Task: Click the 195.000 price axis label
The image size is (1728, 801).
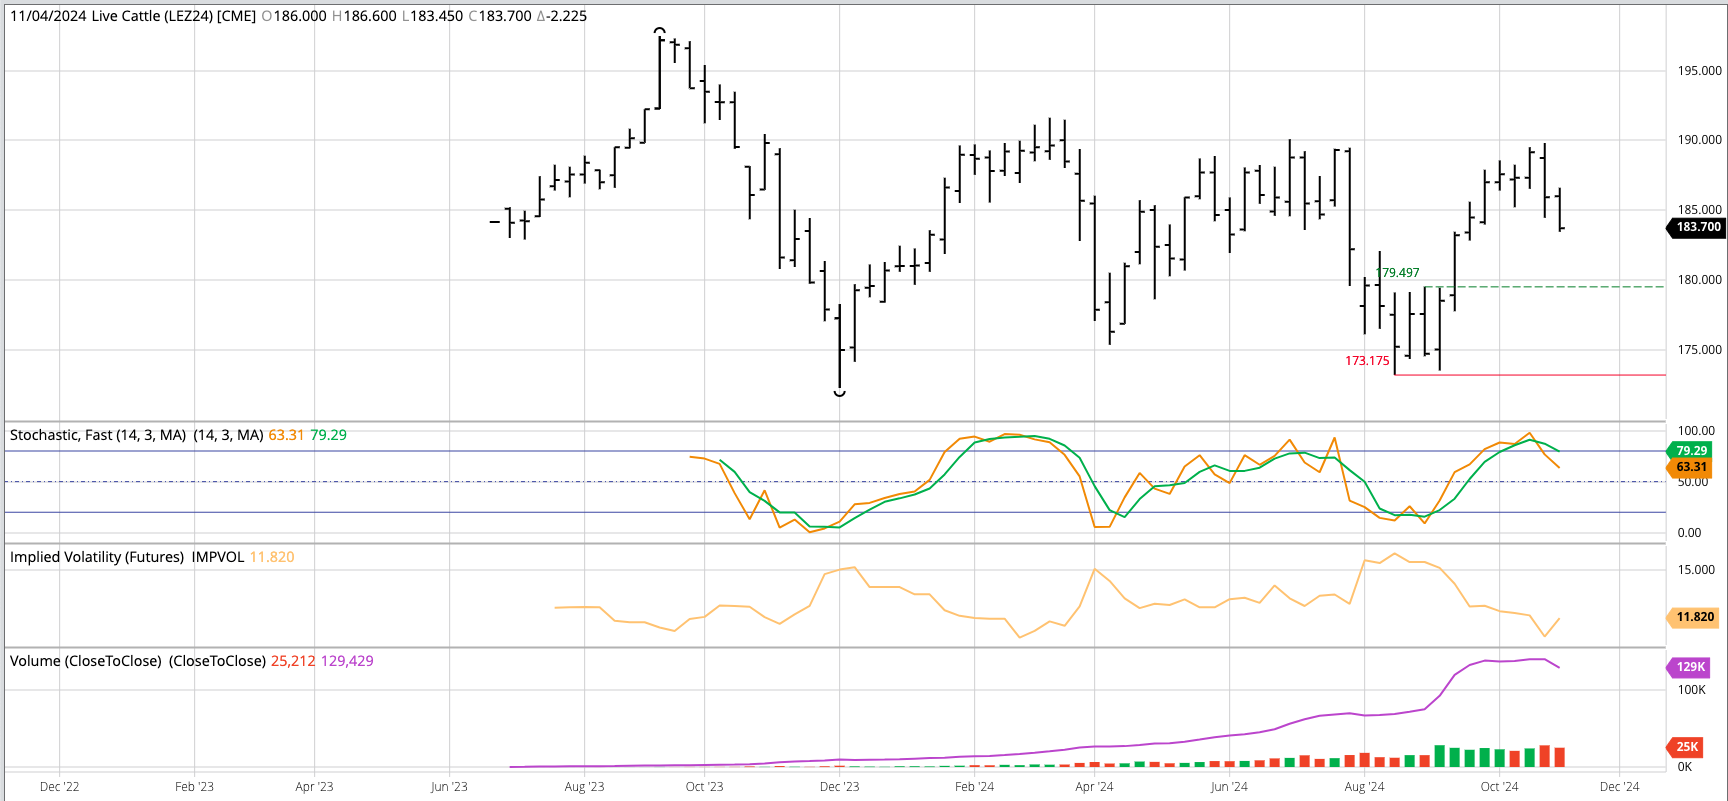Action: (x=1699, y=71)
